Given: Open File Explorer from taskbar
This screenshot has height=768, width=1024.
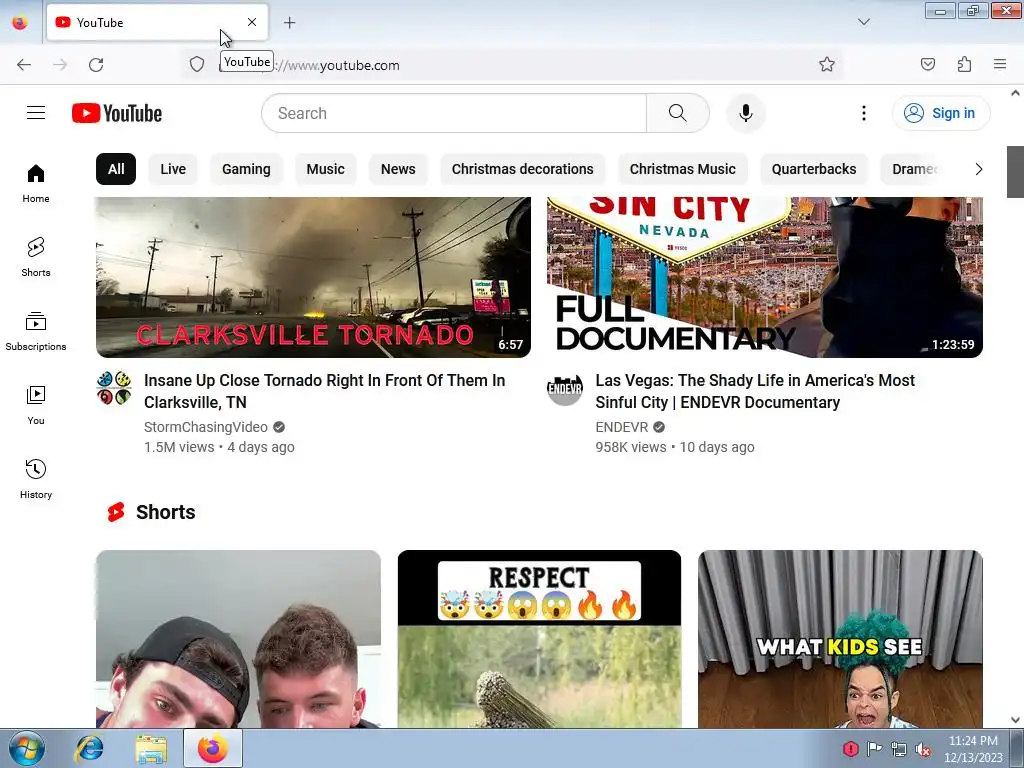Looking at the screenshot, I should (x=152, y=748).
